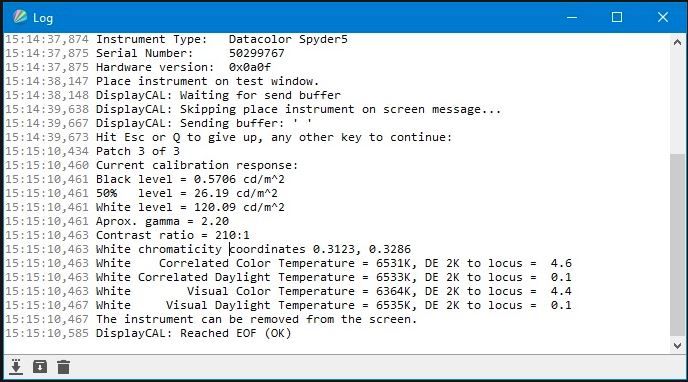Click the 6364K Visual Color Temperature line
Viewport: 688px width, 382px height.
pos(289,291)
